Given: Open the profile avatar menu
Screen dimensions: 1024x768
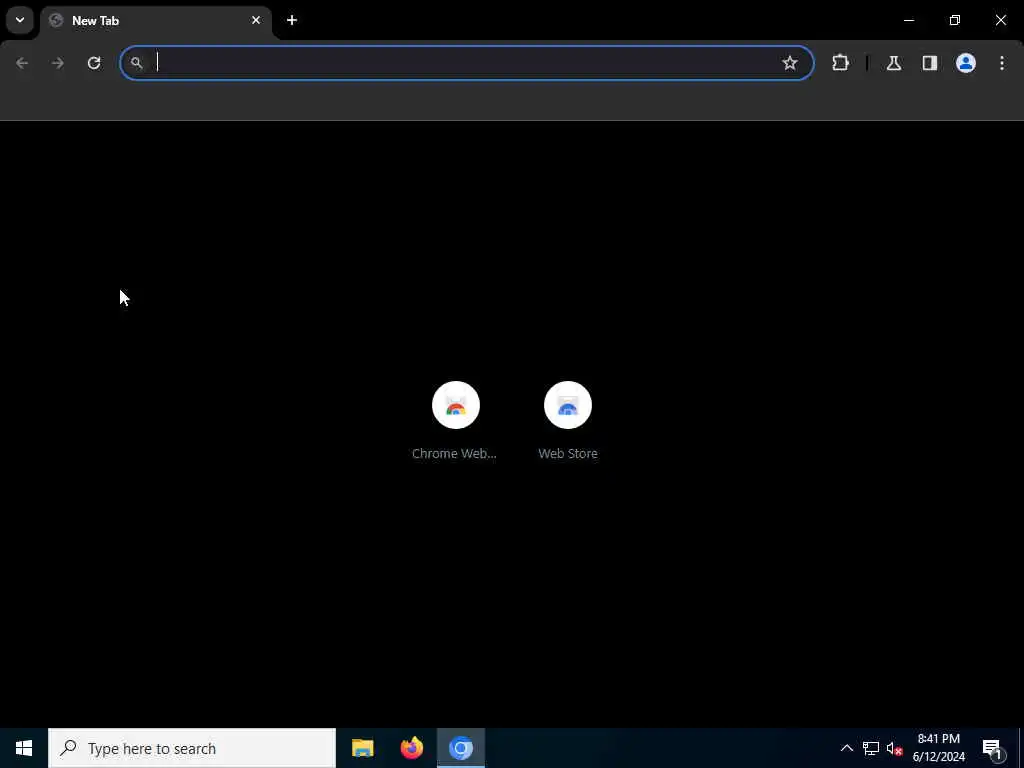Looking at the screenshot, I should (x=966, y=63).
